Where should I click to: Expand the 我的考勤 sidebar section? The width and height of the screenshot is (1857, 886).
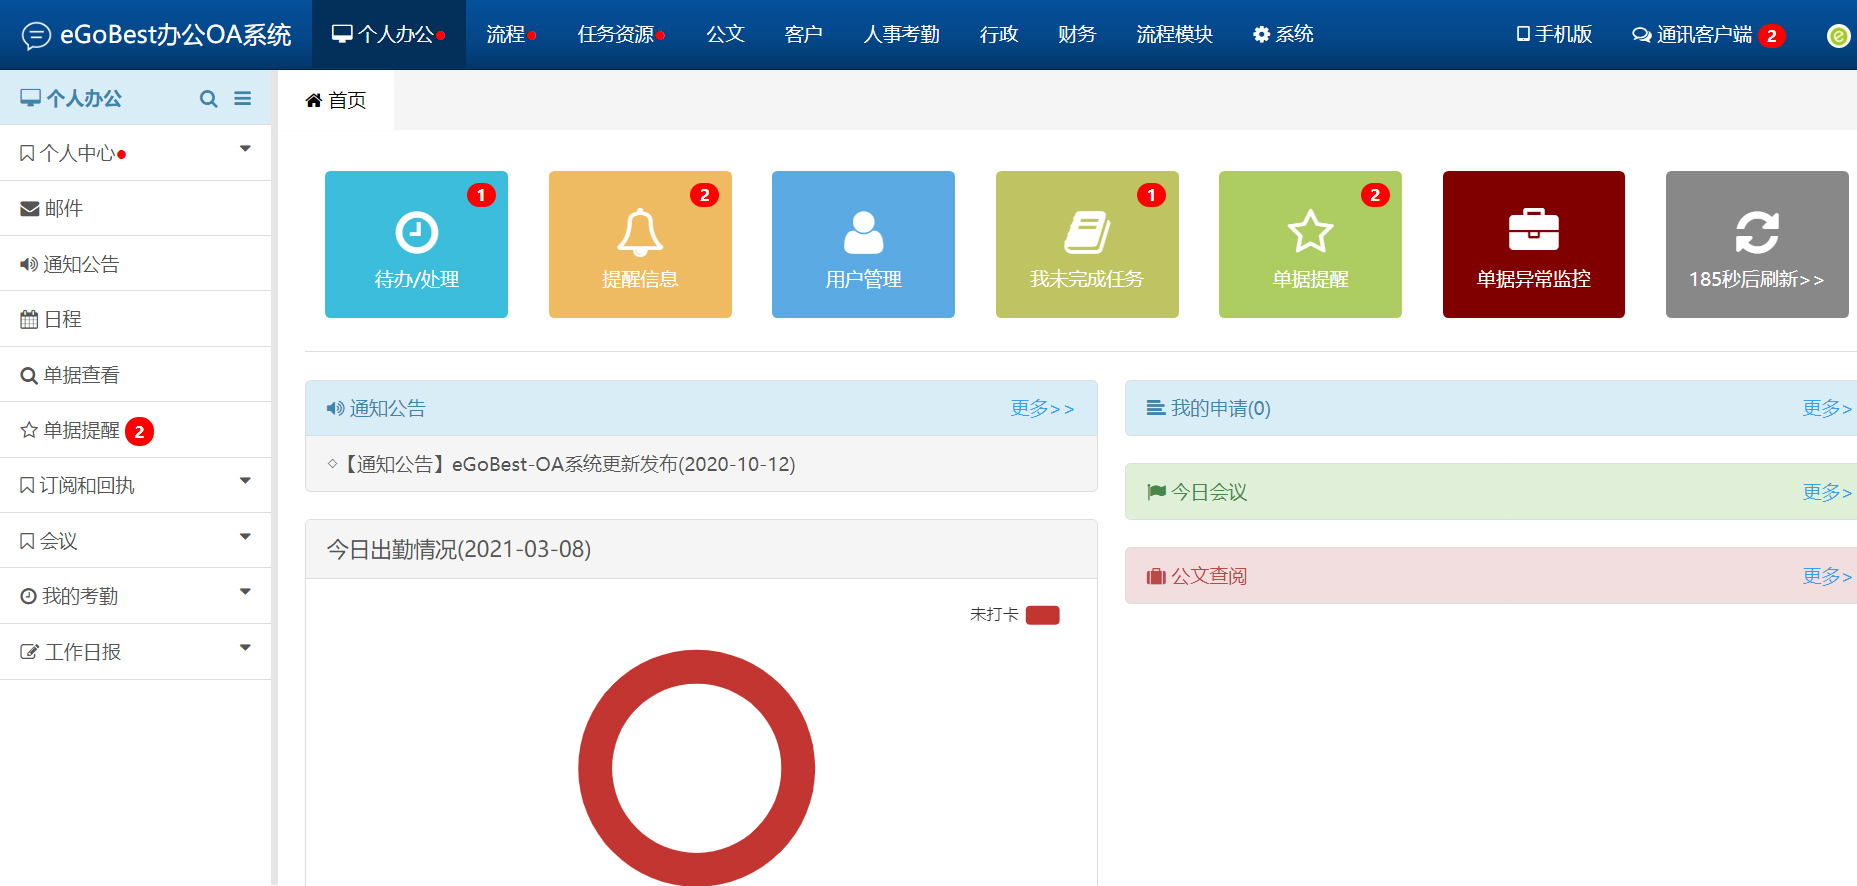click(135, 596)
